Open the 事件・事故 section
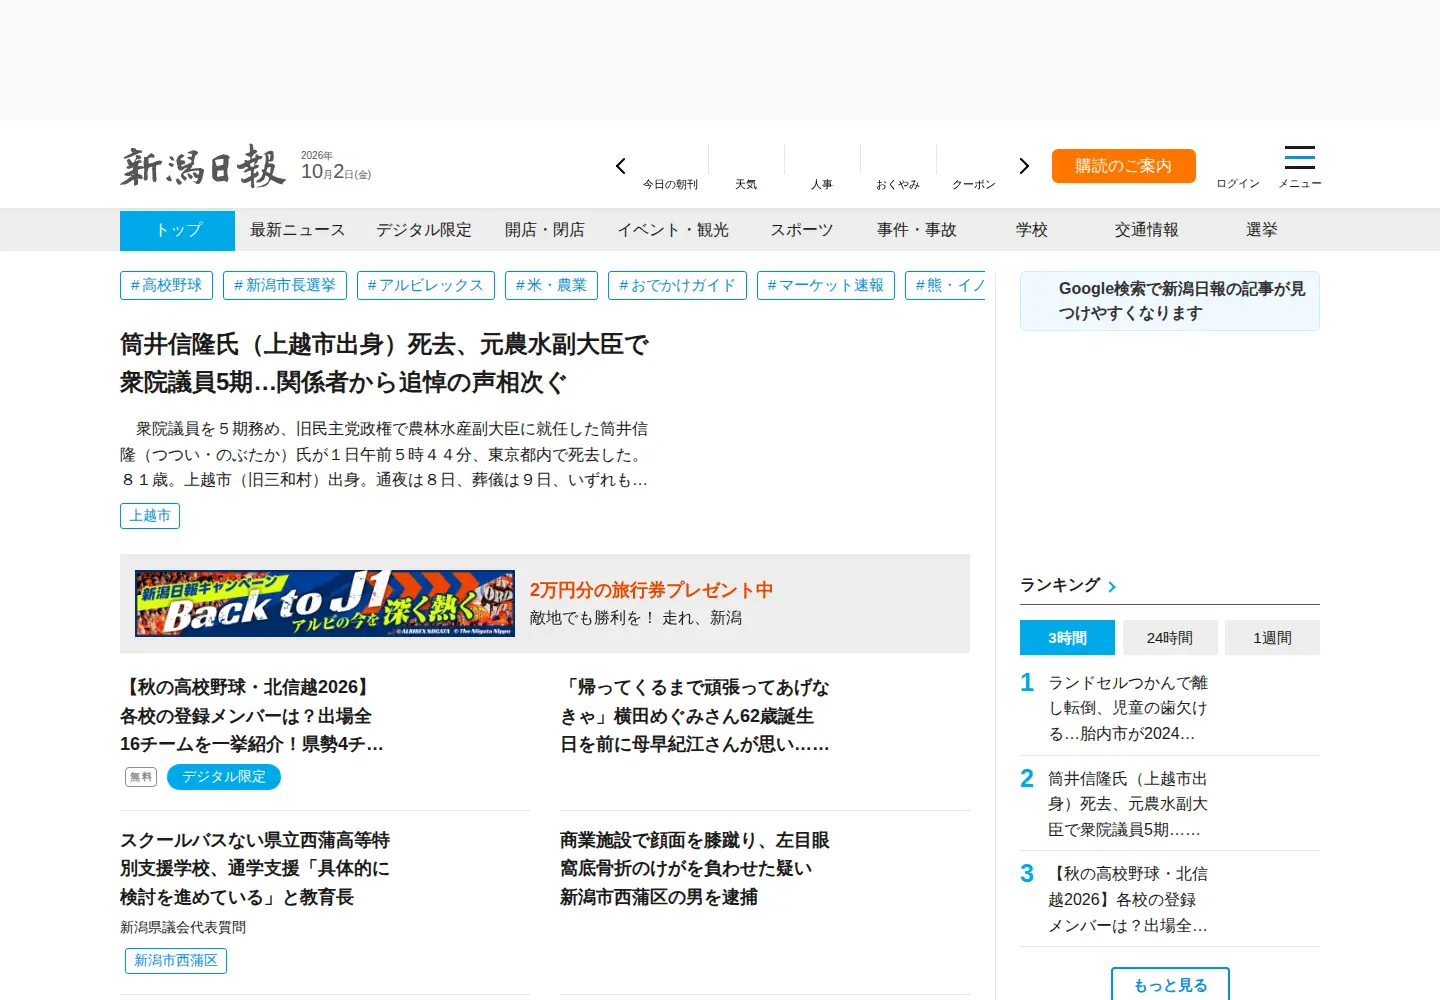The width and height of the screenshot is (1440, 1000). [x=917, y=230]
